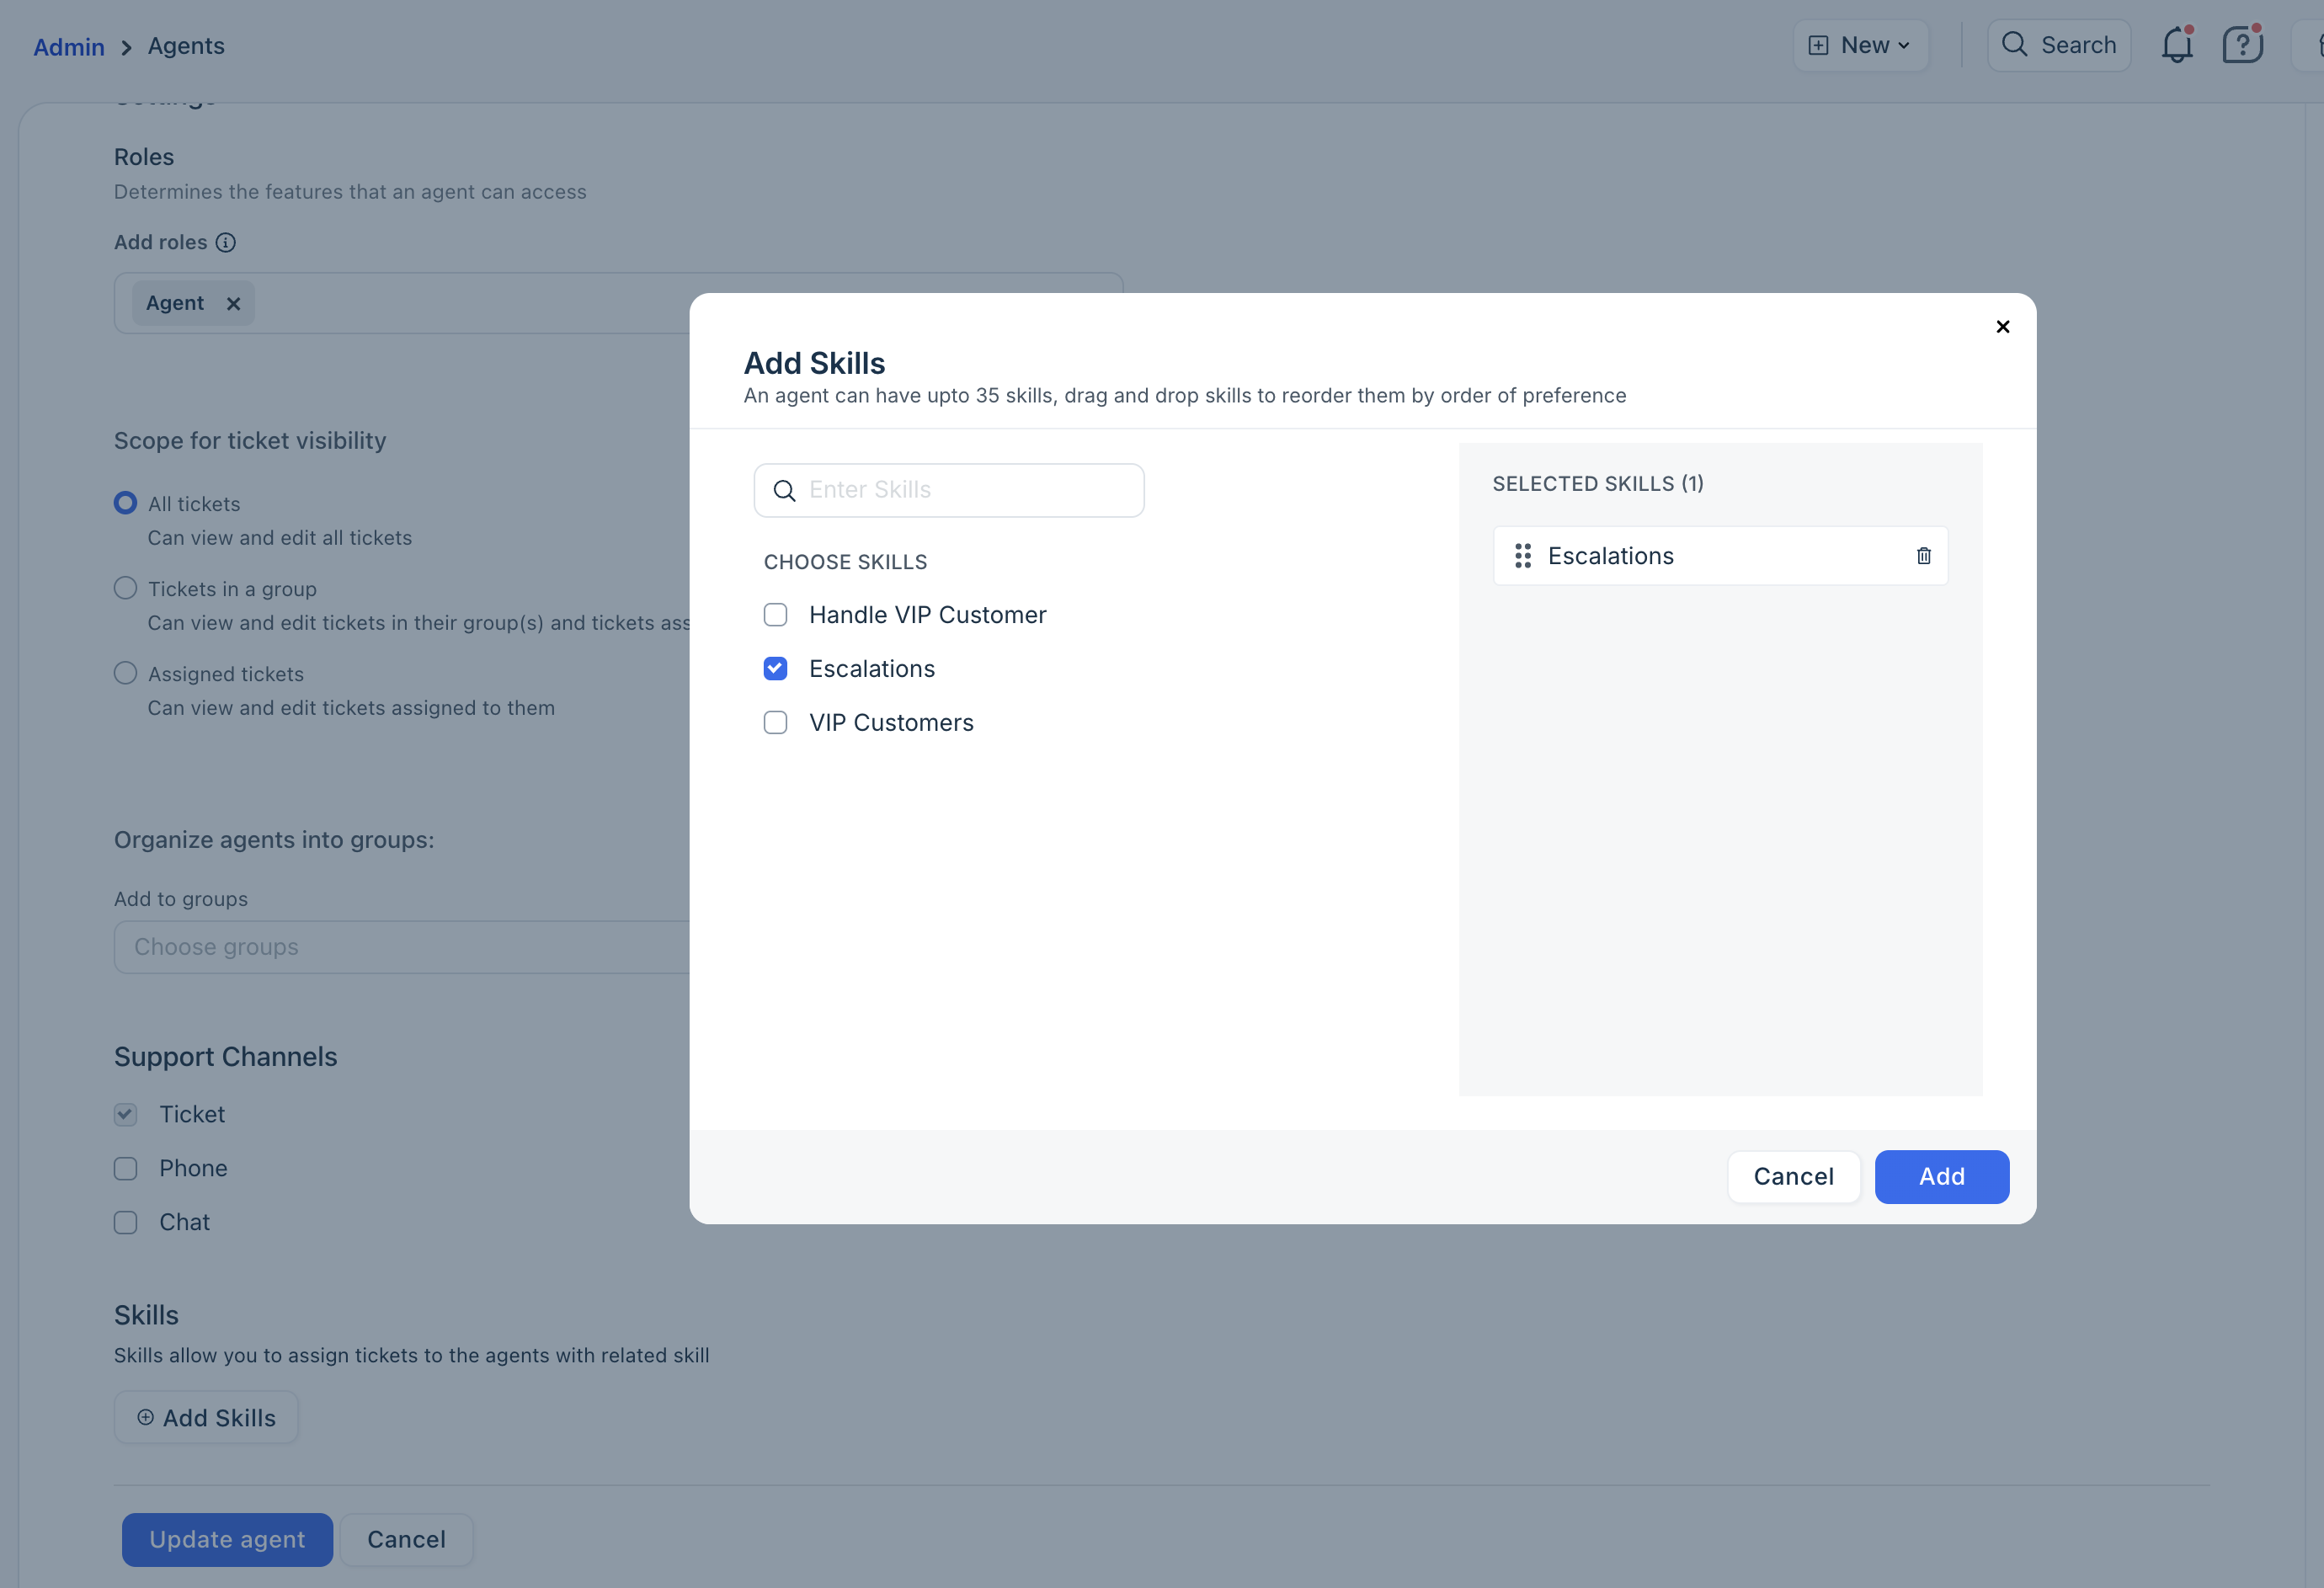Check the VIP Customers skill
The width and height of the screenshot is (2324, 1588).
pyautogui.click(x=775, y=723)
